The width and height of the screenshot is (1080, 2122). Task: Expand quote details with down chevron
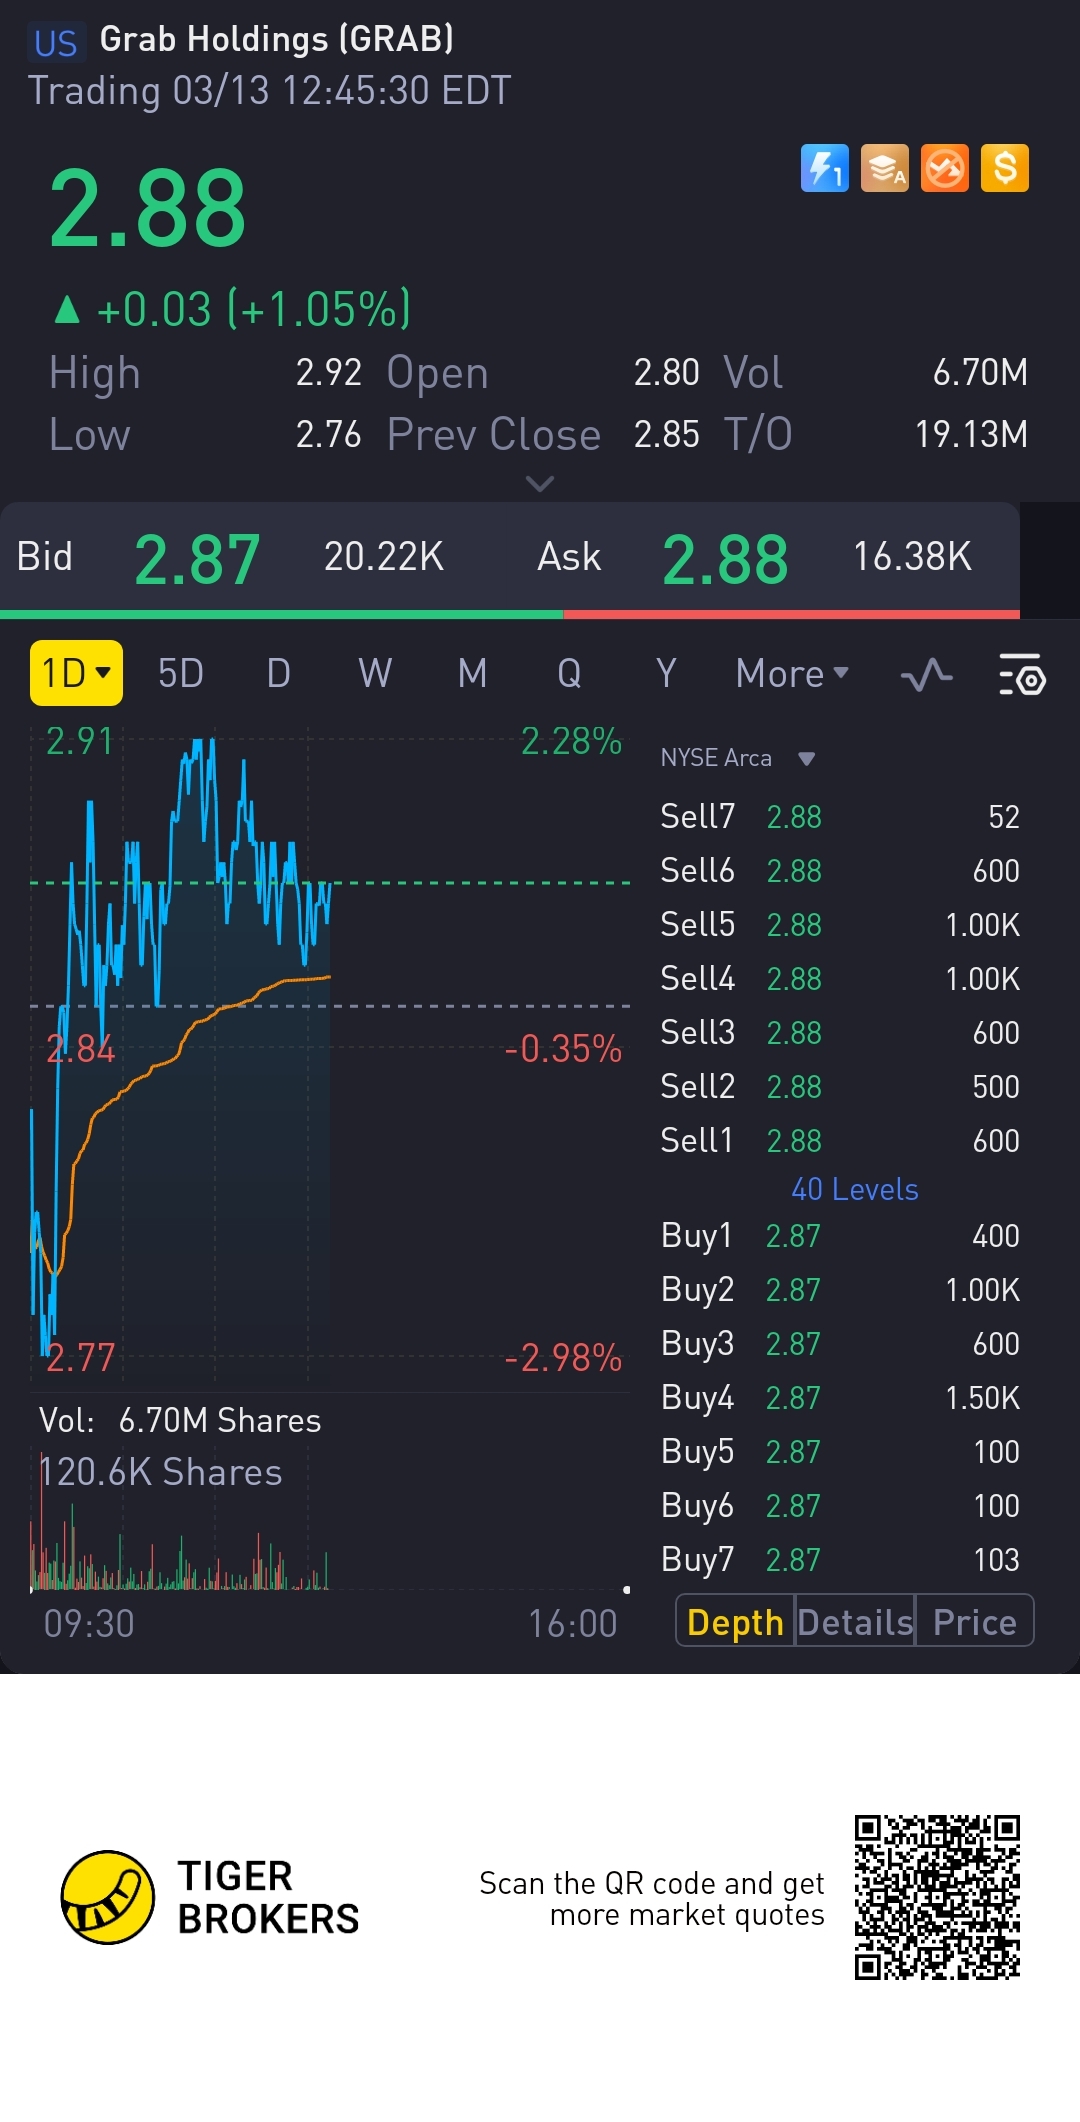coord(540,484)
